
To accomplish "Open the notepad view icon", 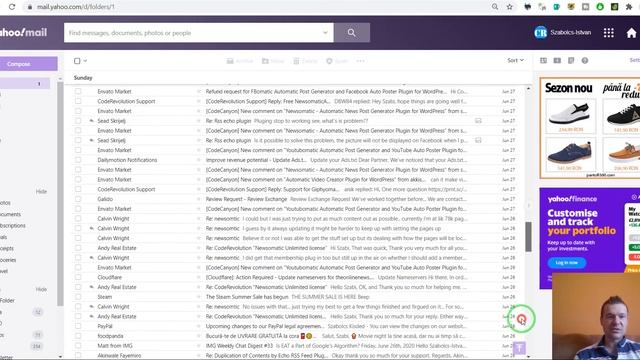I will coord(571,60).
